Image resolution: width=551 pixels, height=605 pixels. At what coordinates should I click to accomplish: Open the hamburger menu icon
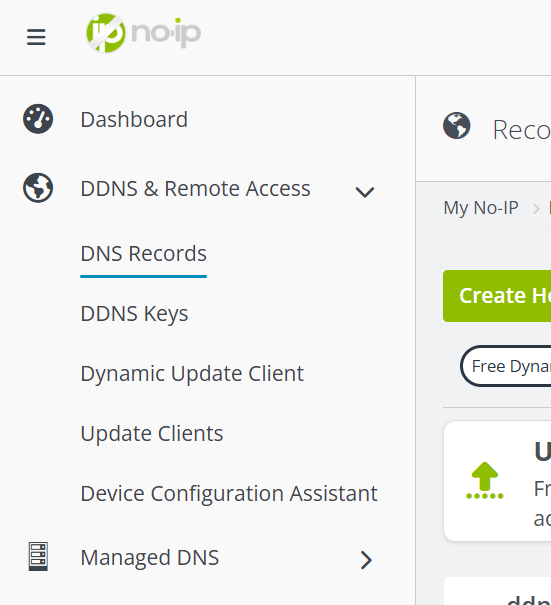[36, 37]
